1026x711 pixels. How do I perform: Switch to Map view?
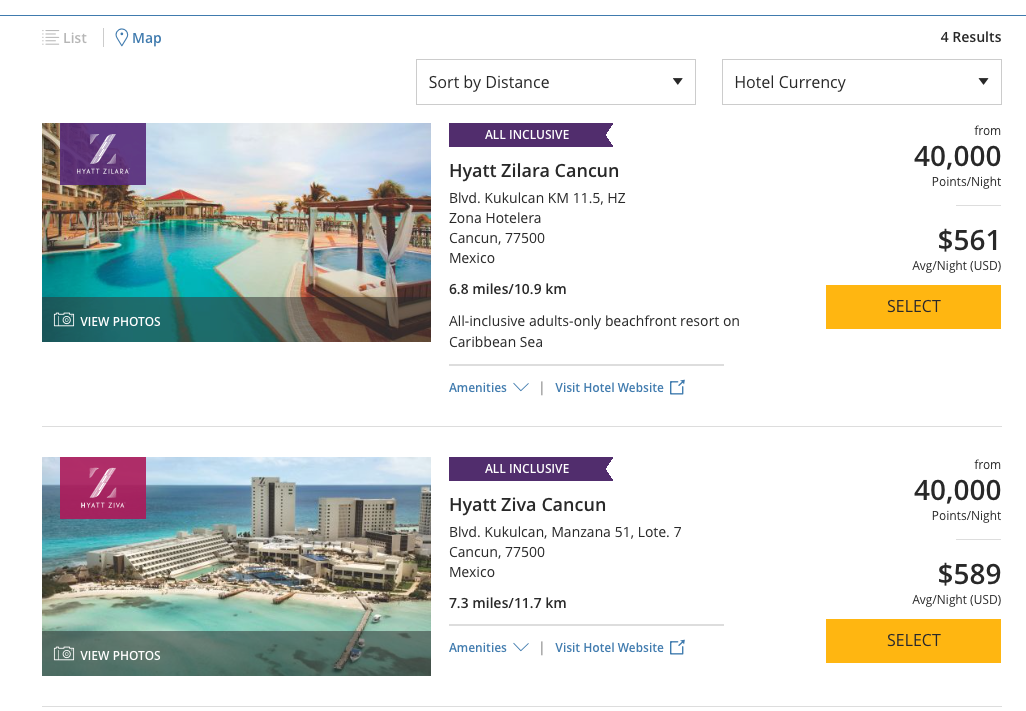[x=138, y=38]
